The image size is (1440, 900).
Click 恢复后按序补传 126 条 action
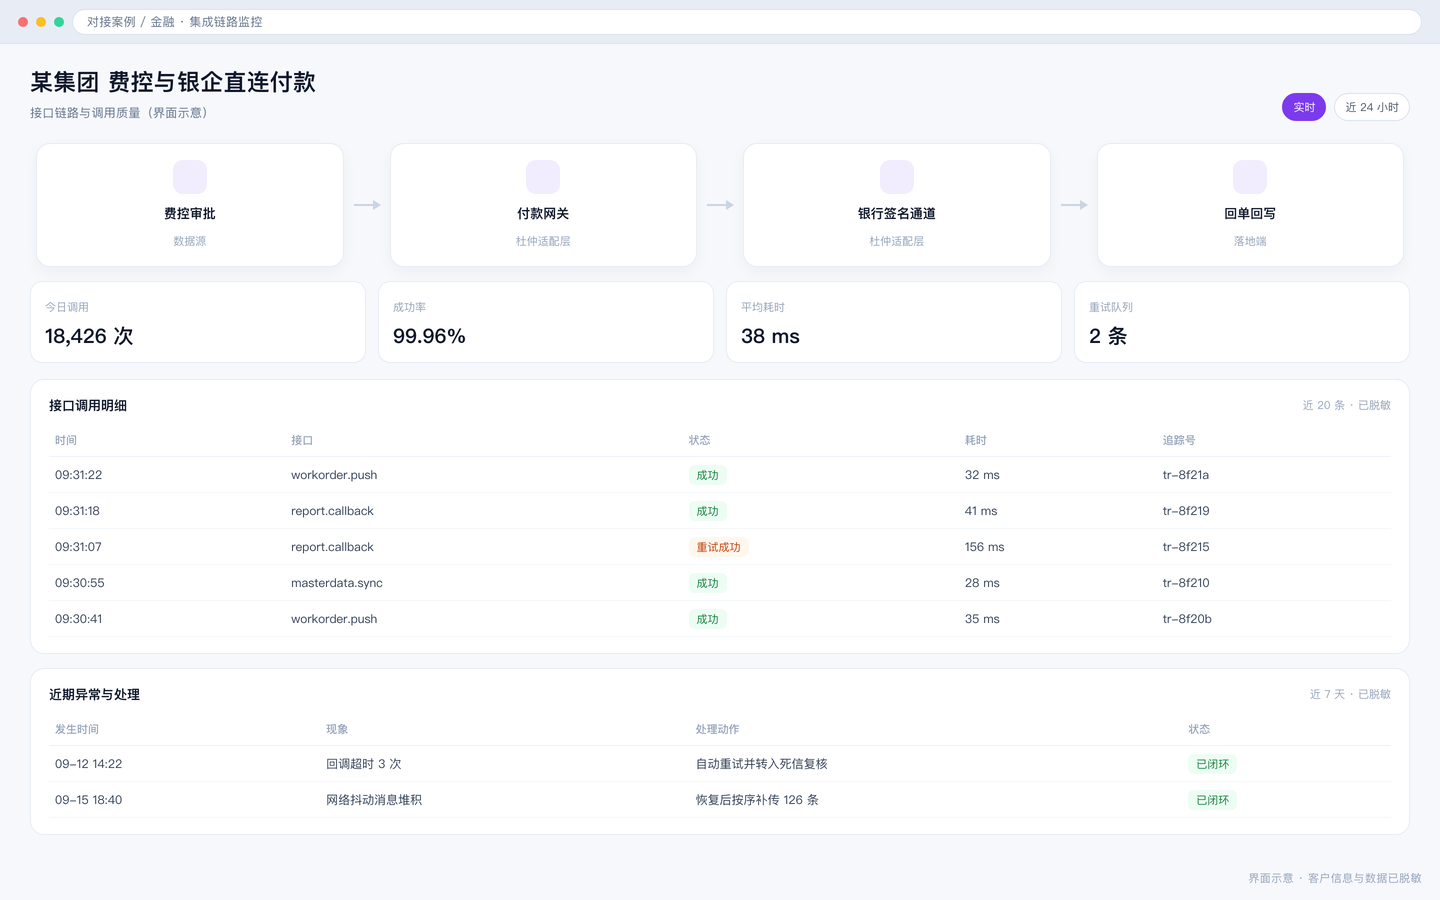pos(757,800)
